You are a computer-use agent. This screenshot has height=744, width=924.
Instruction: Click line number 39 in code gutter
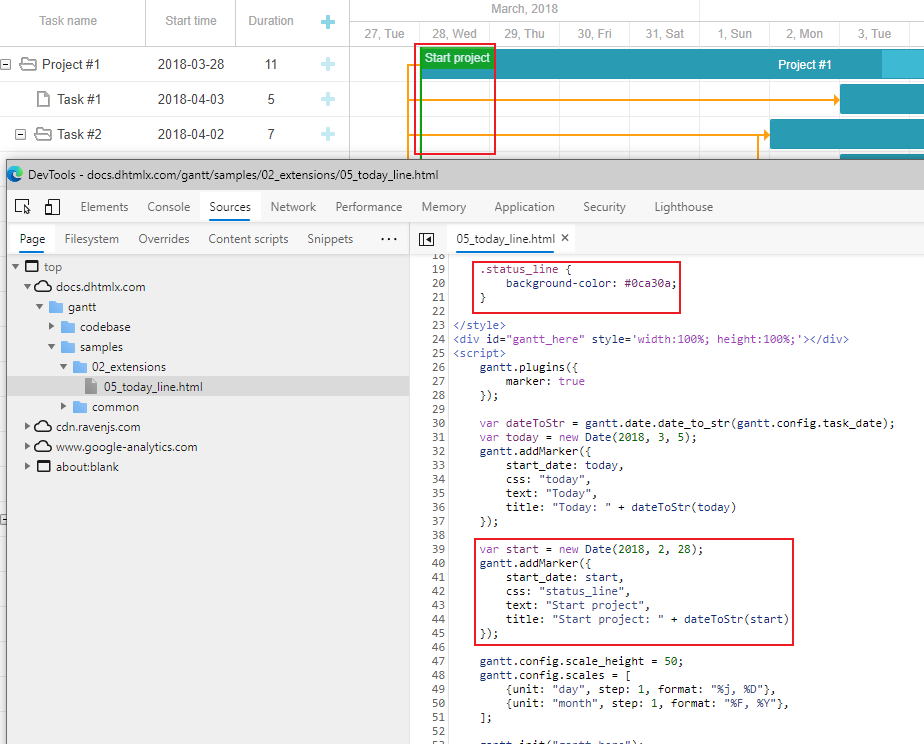pos(438,549)
